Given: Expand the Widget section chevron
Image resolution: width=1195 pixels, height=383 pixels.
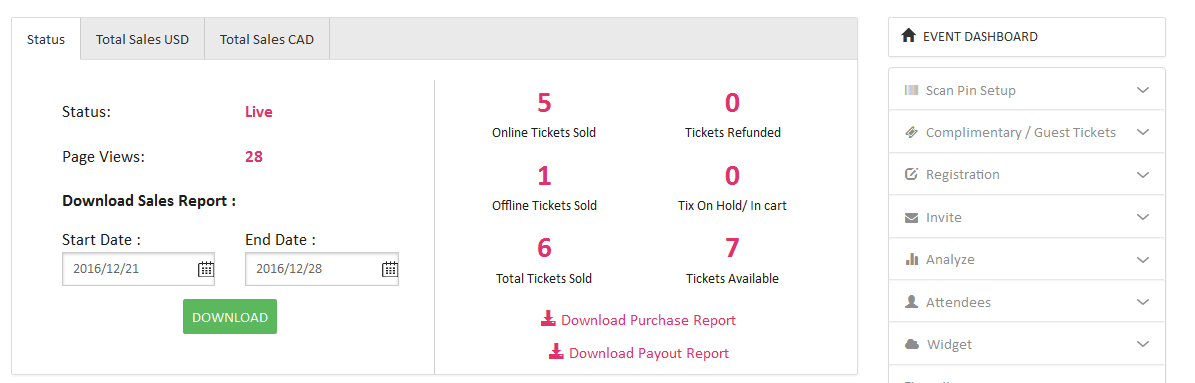Looking at the screenshot, I should tap(1142, 344).
